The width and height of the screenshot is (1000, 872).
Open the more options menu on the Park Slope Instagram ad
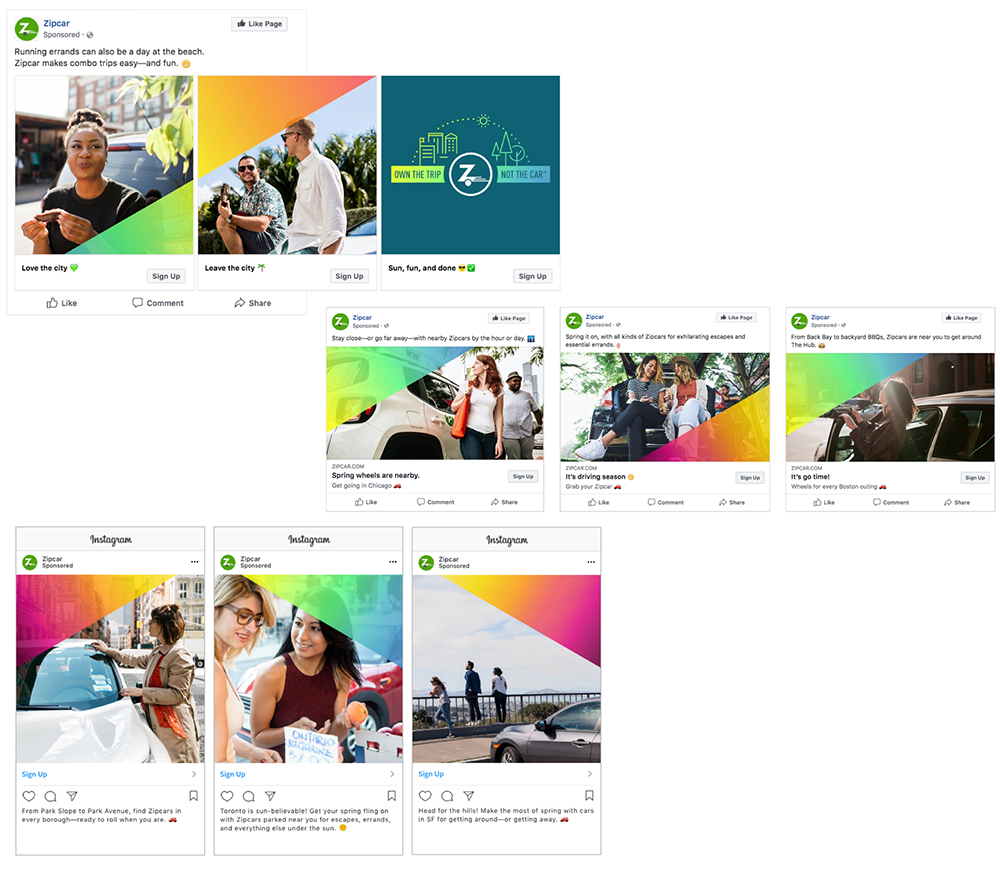(195, 562)
